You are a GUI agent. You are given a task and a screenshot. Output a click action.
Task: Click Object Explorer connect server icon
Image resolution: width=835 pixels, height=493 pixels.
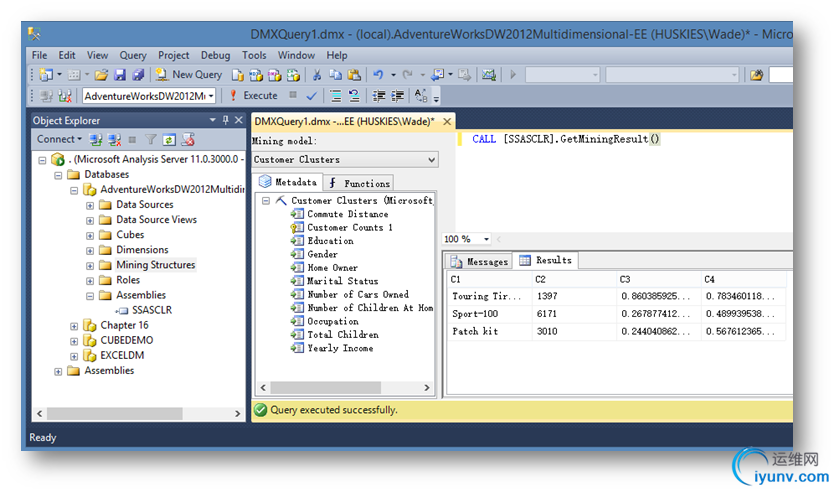96,139
